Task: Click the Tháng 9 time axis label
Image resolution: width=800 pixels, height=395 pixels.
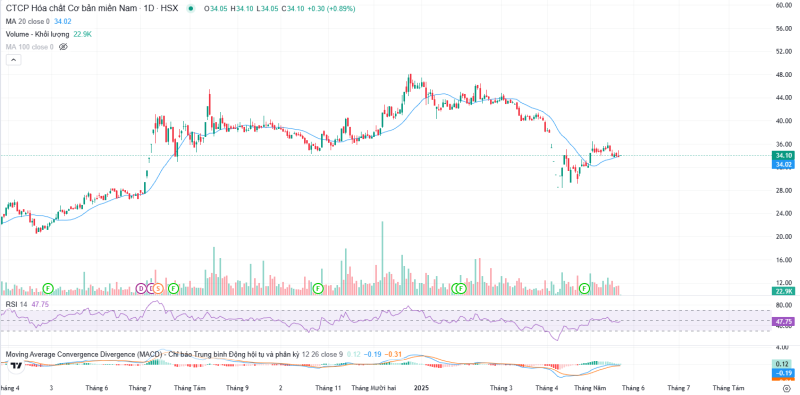Action: [x=237, y=388]
